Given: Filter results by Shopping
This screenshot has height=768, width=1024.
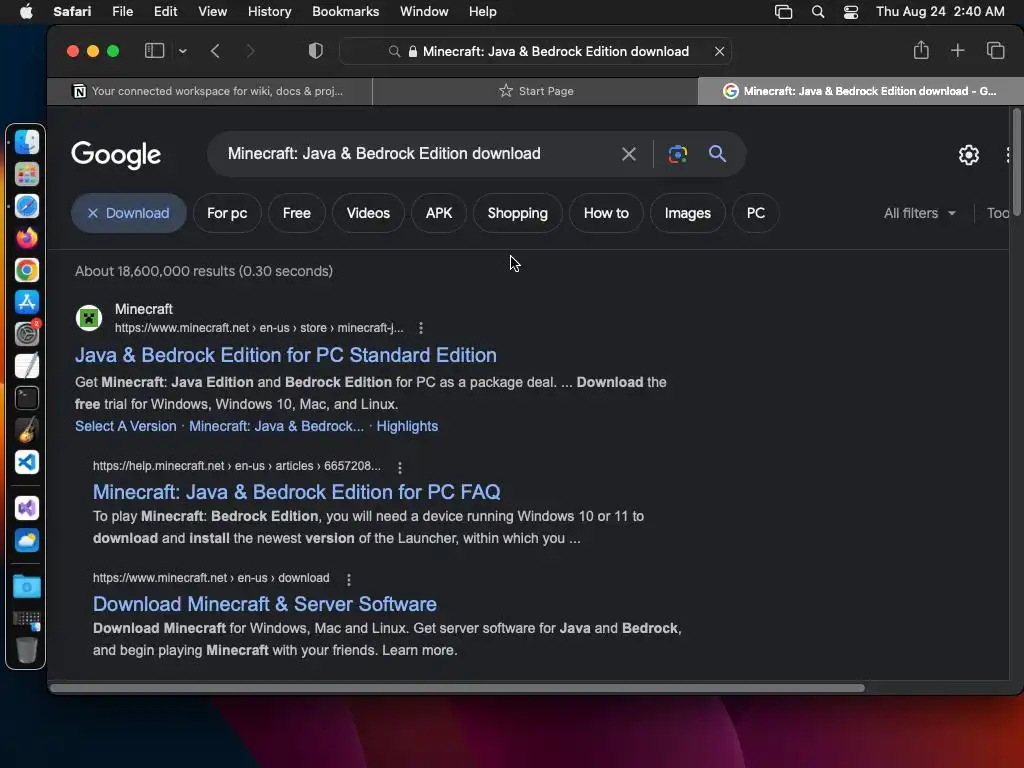Looking at the screenshot, I should 518,213.
